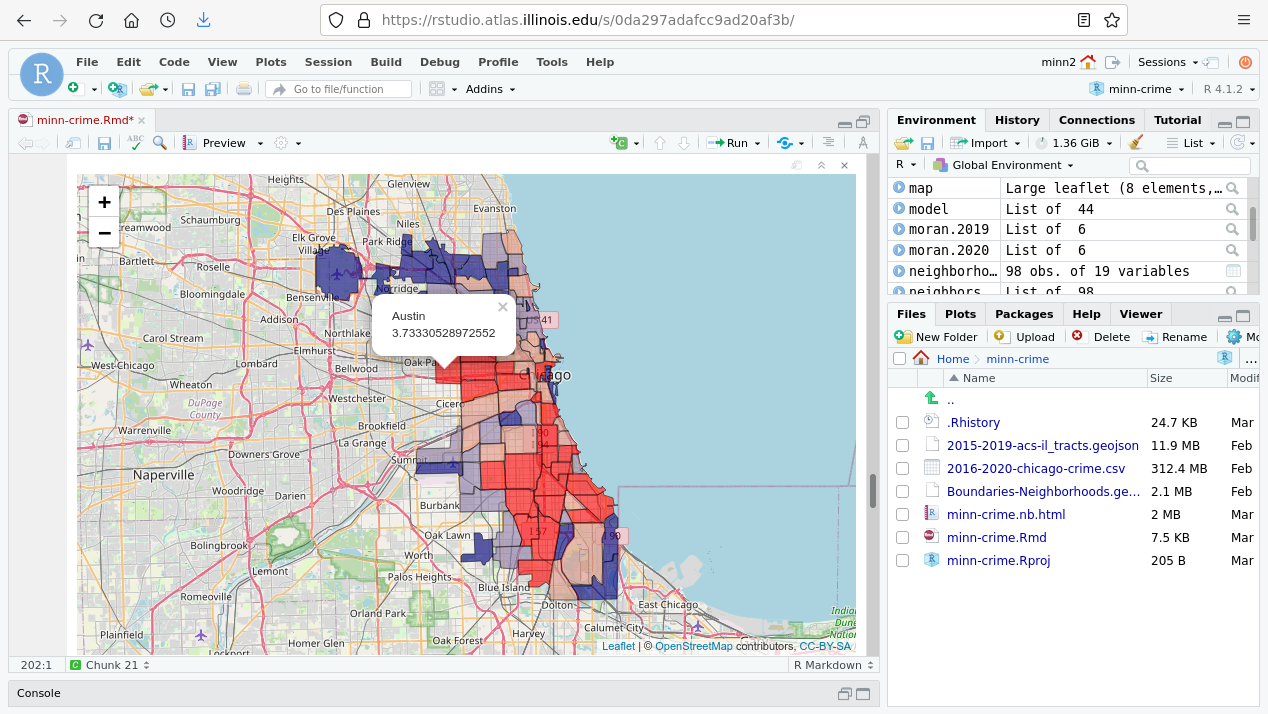Image resolution: width=1268 pixels, height=714 pixels.
Task: Zoom in on the leaflet map
Action: [104, 202]
